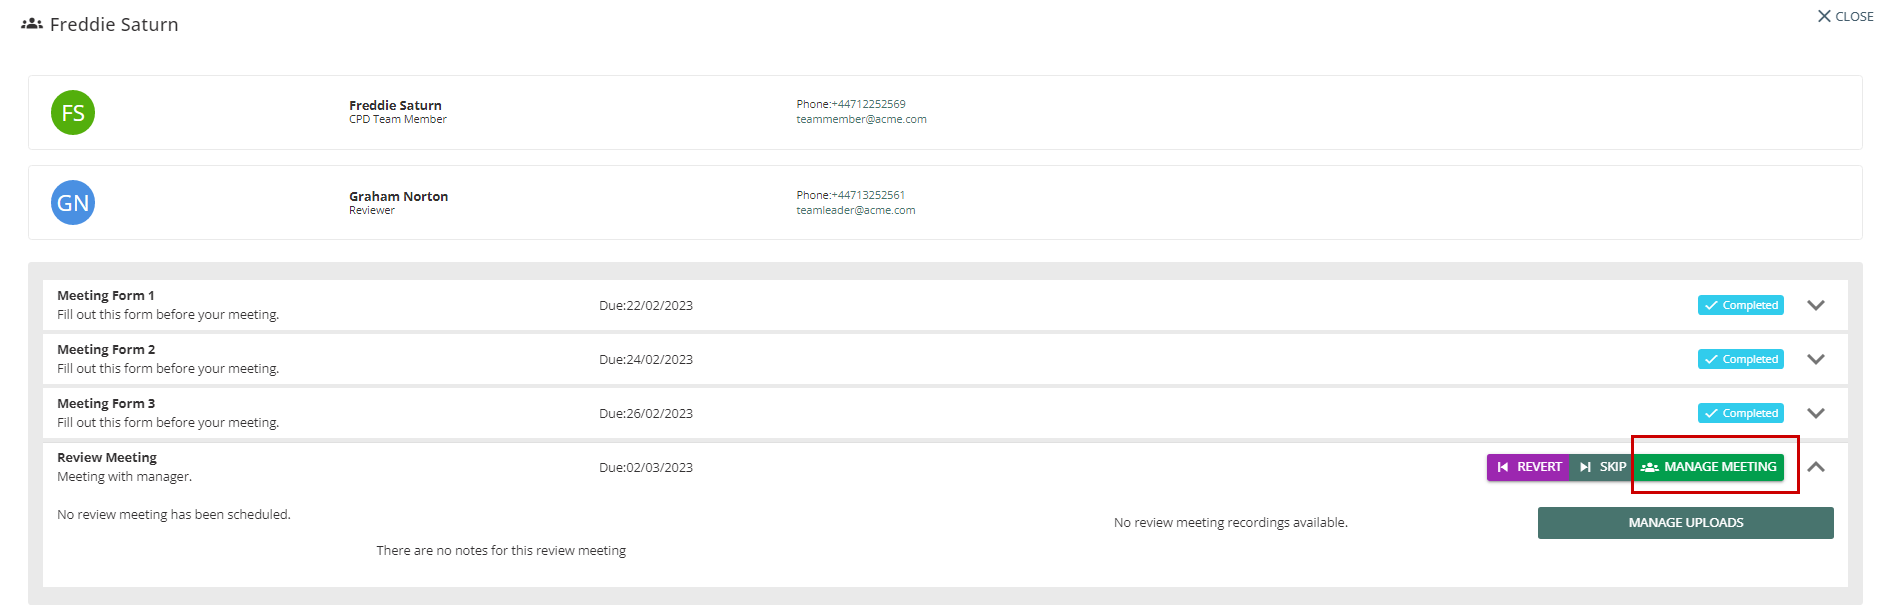Revert the Review Meeting step
This screenshot has width=1883, height=613.
tap(1528, 467)
